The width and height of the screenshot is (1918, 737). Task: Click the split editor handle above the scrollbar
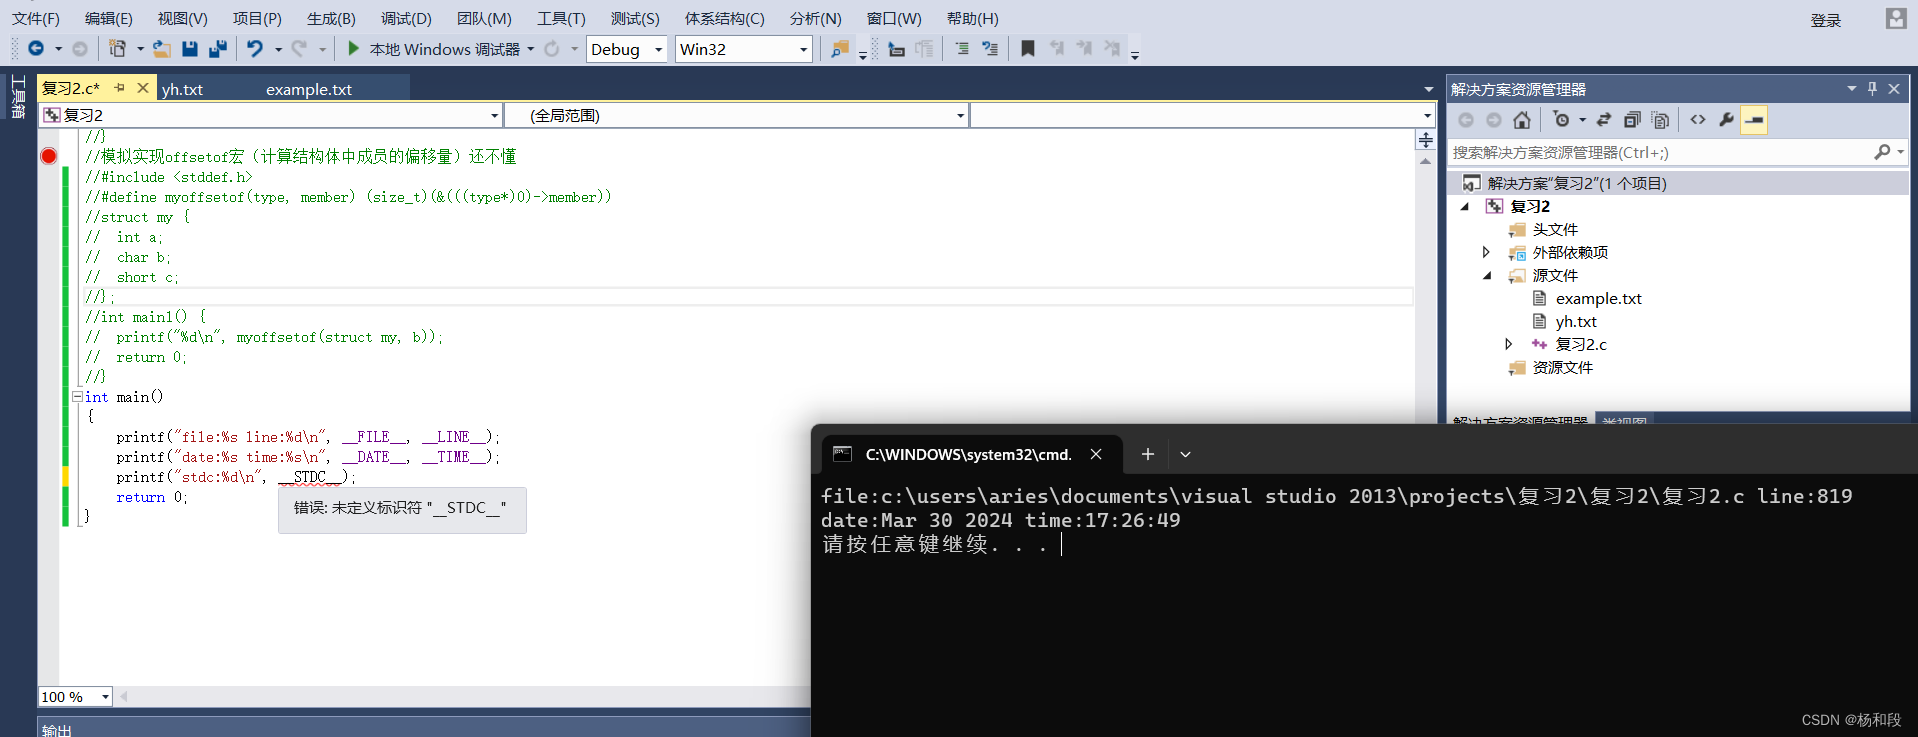click(x=1426, y=140)
